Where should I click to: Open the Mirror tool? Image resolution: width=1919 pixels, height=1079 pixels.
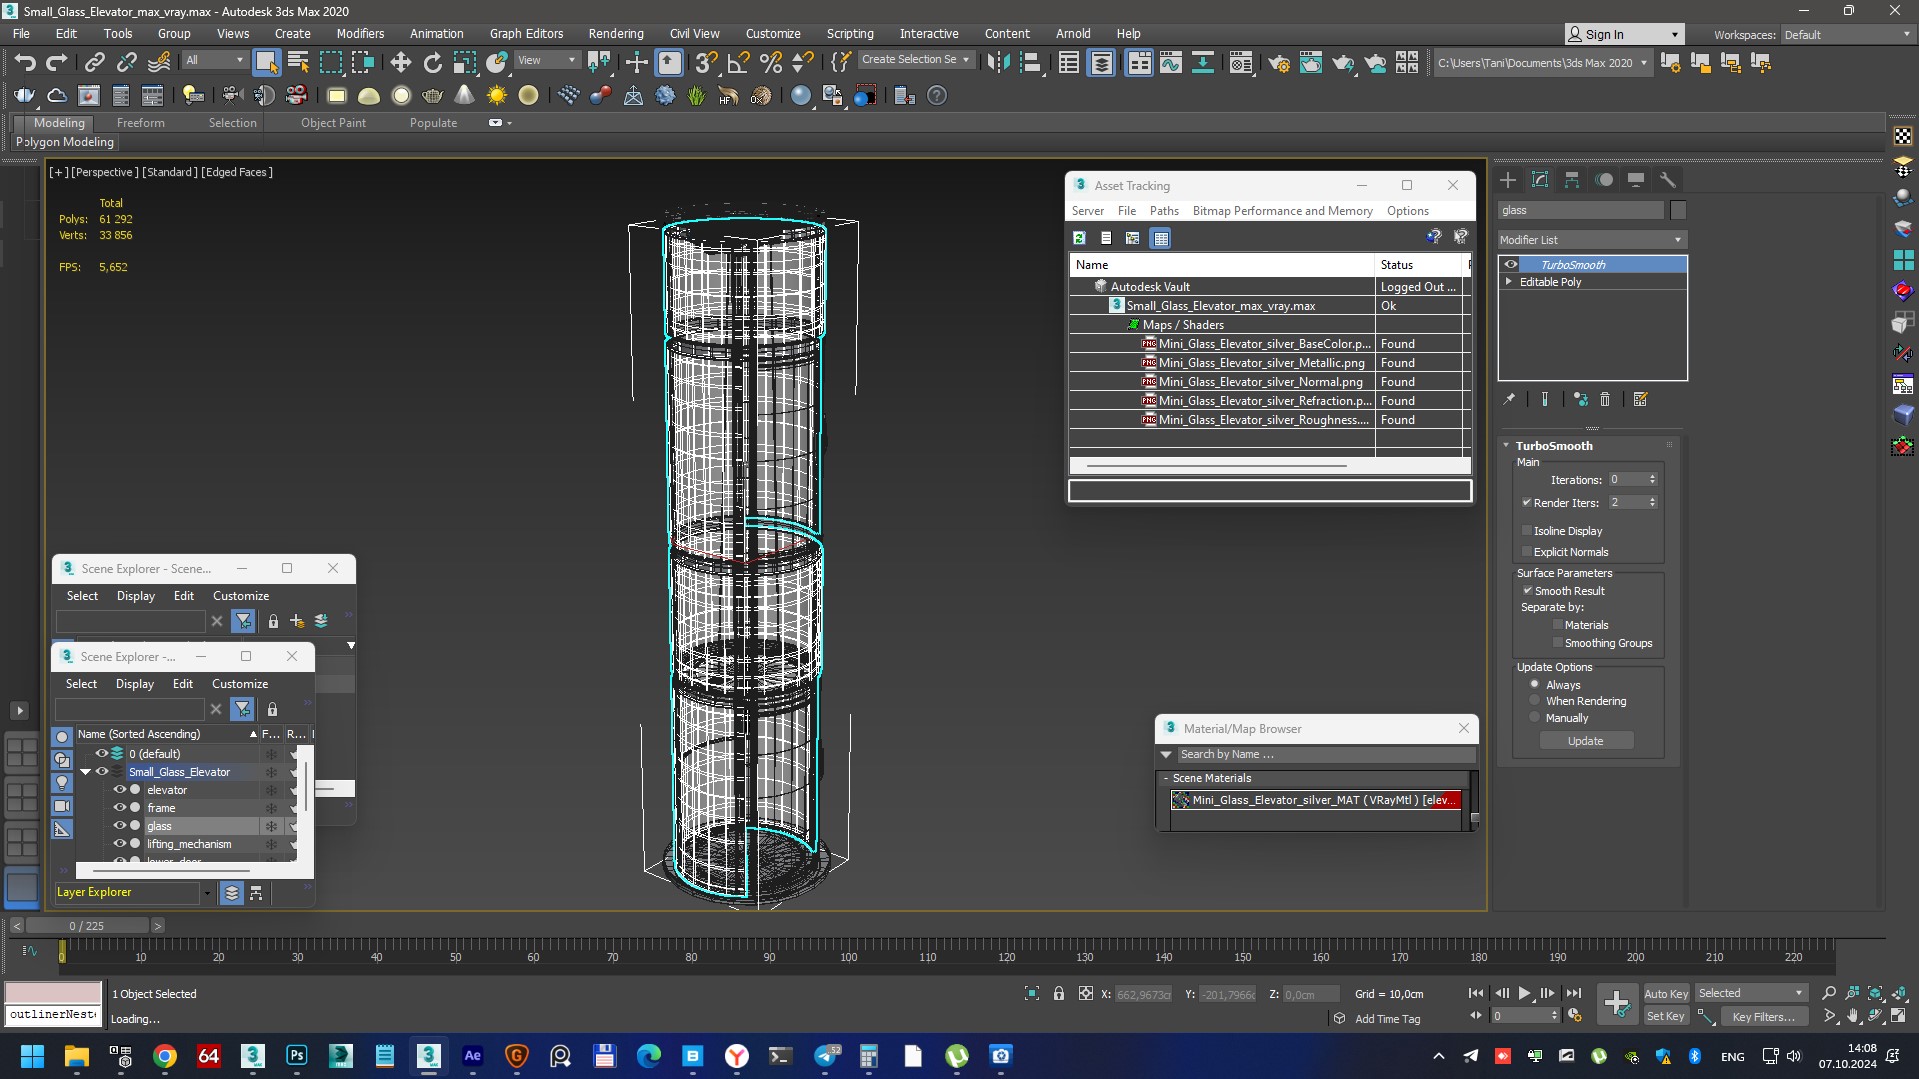(x=998, y=63)
